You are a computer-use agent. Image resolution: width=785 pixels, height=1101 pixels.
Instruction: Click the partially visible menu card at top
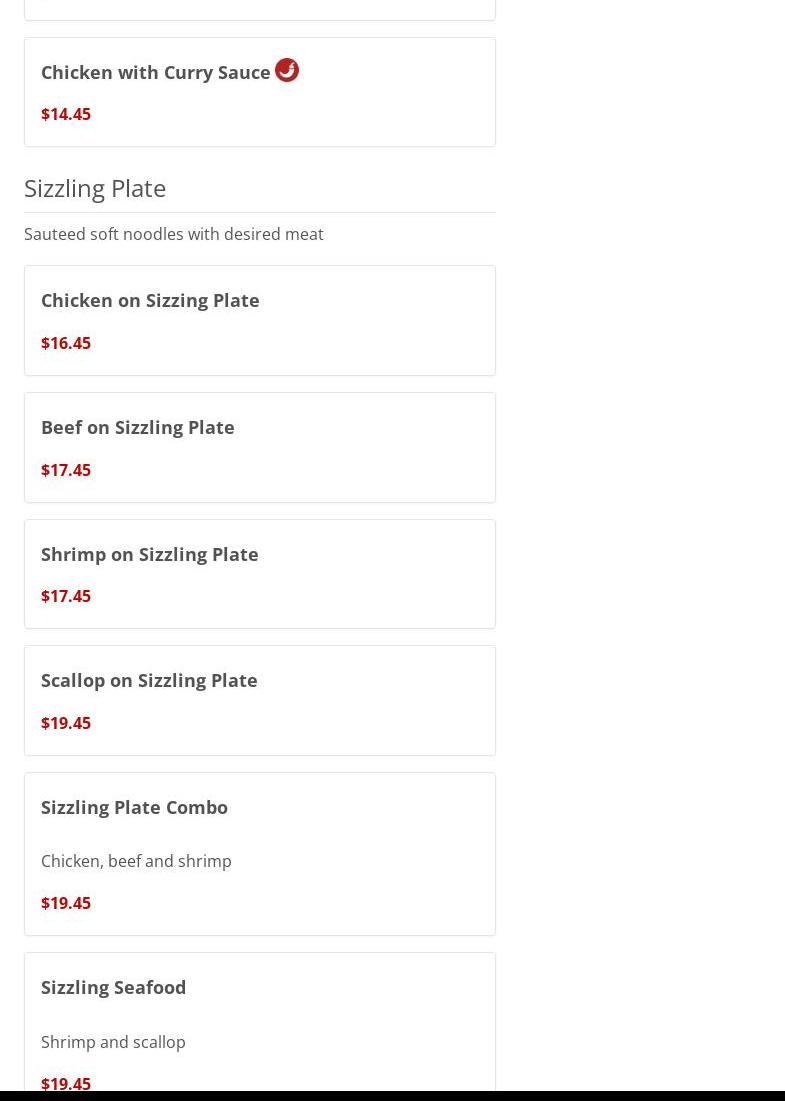(x=260, y=9)
